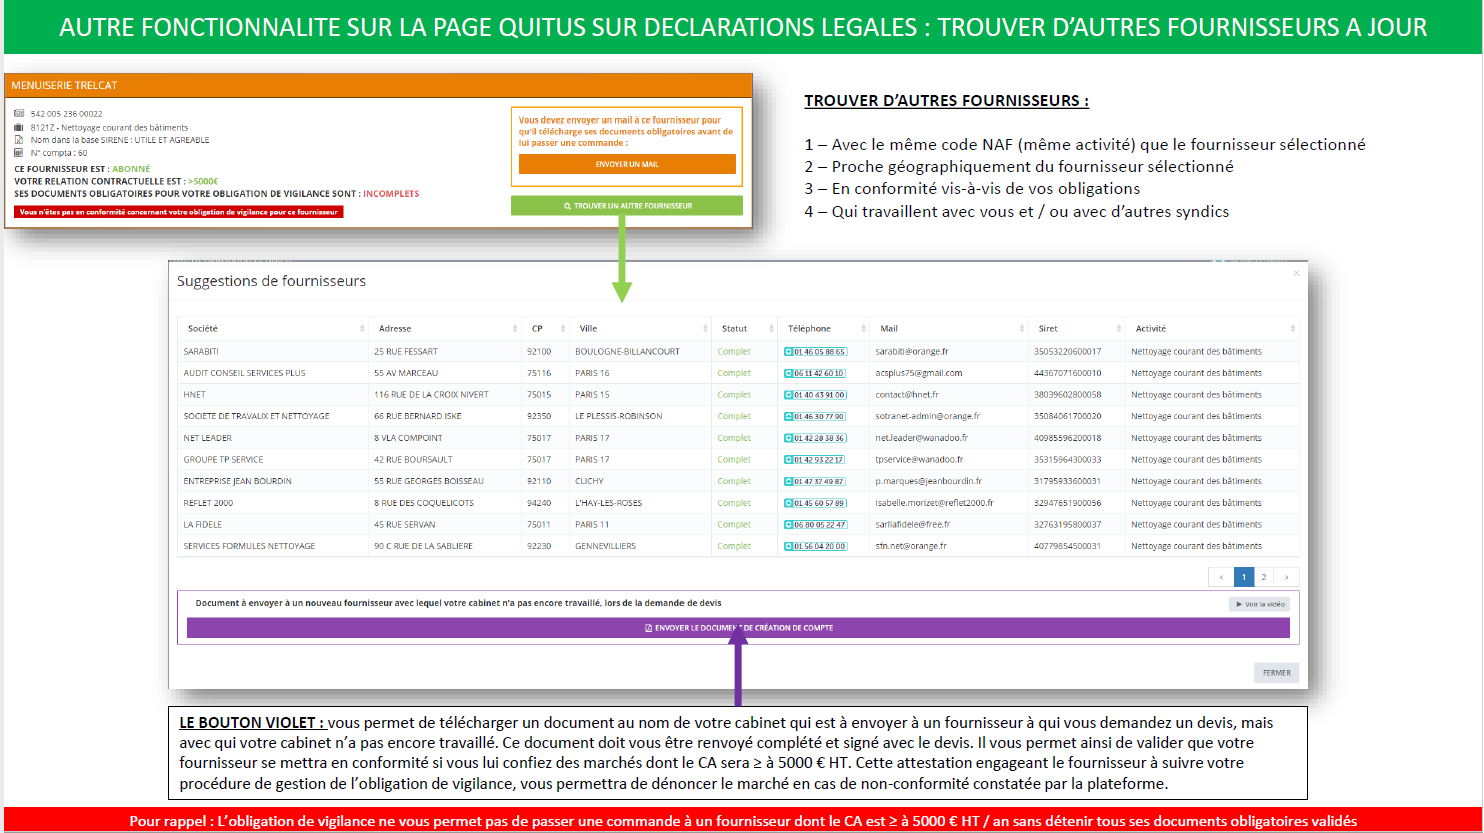The image size is (1484, 833).
Task: Click the Statut column sort arrows
Action: [771, 329]
